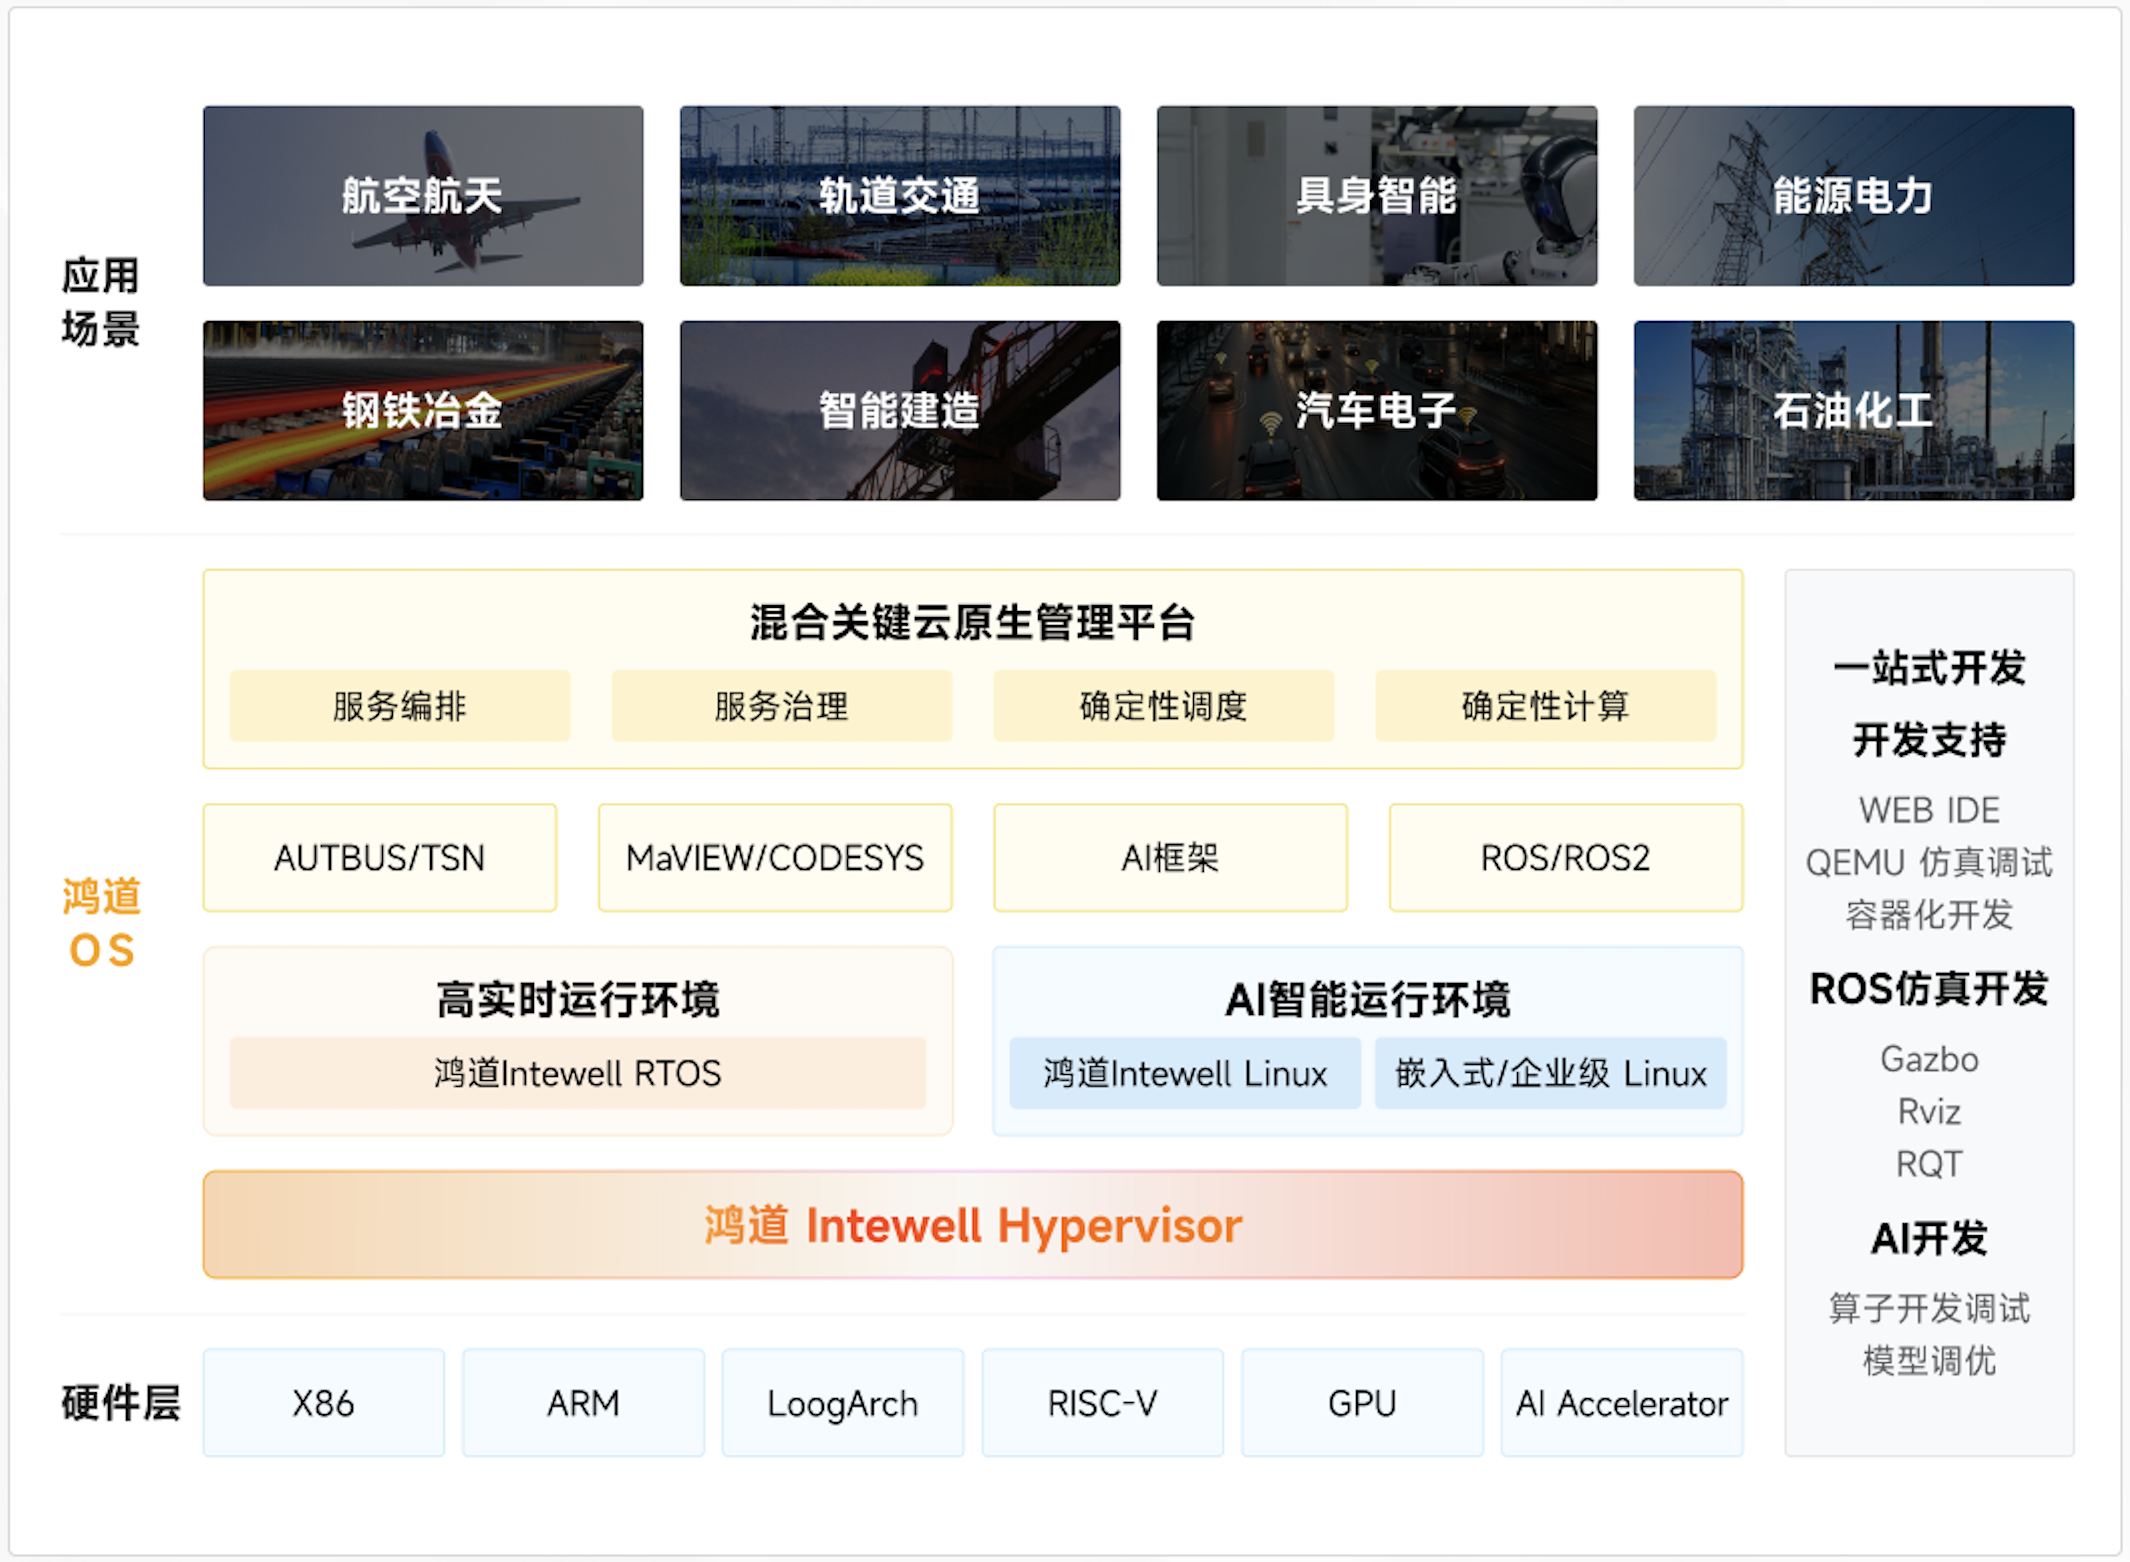Image resolution: width=2130 pixels, height=1562 pixels.
Task: Click the 智能建造 crane card
Action: (900, 410)
